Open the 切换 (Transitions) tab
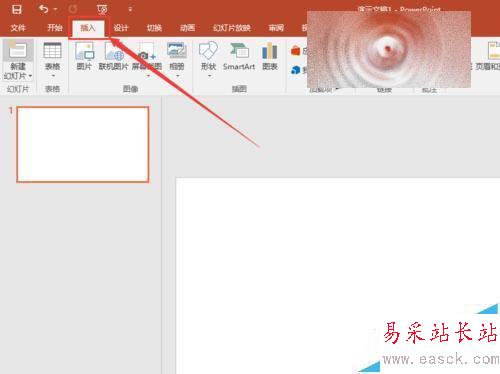 pos(154,28)
